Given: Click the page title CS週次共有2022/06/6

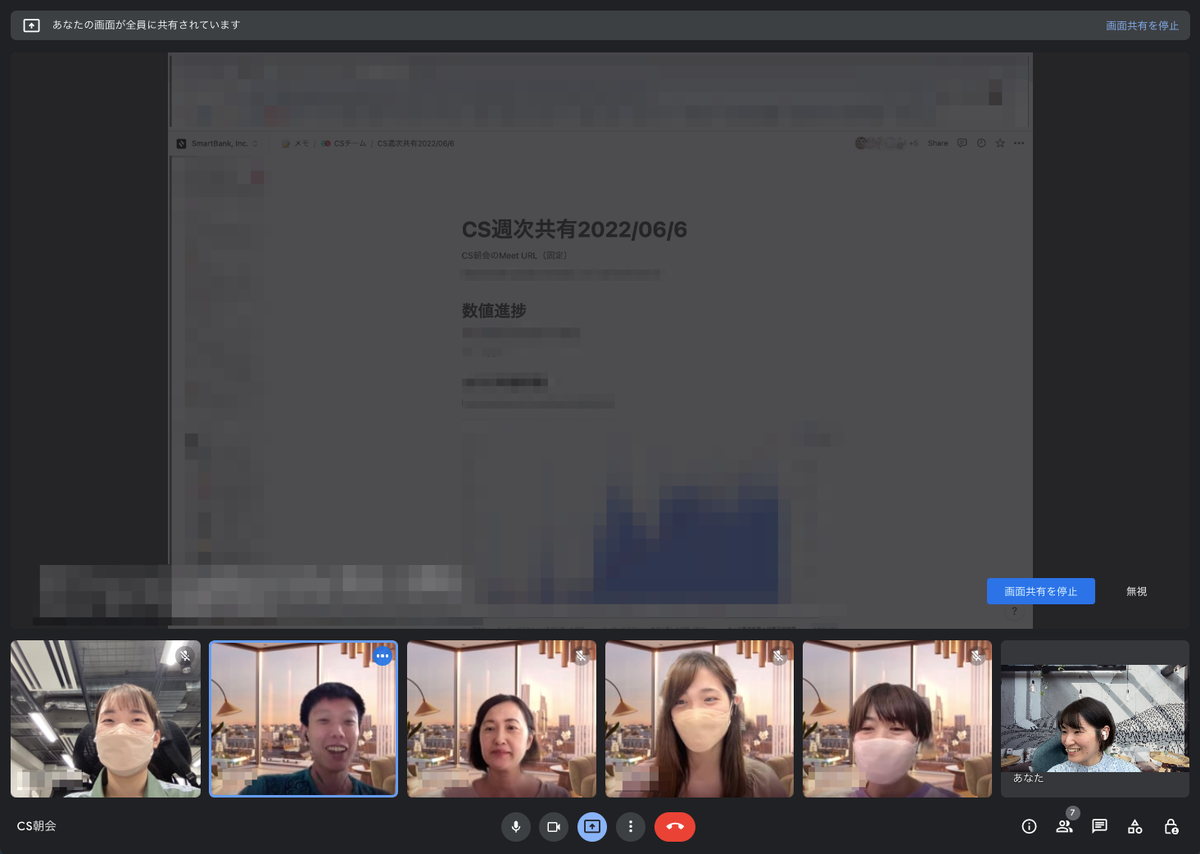Looking at the screenshot, I should pos(574,230).
